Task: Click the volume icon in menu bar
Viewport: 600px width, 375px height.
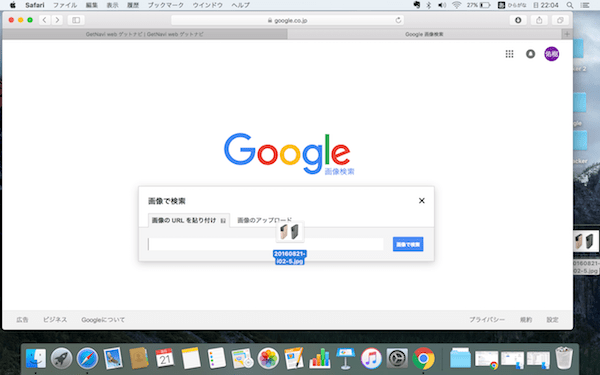Action: click(442, 5)
